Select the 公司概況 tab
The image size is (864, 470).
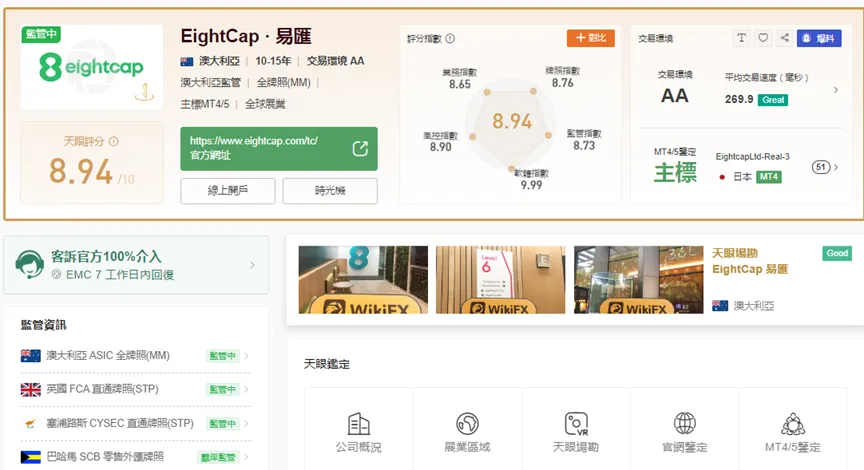pyautogui.click(x=359, y=432)
